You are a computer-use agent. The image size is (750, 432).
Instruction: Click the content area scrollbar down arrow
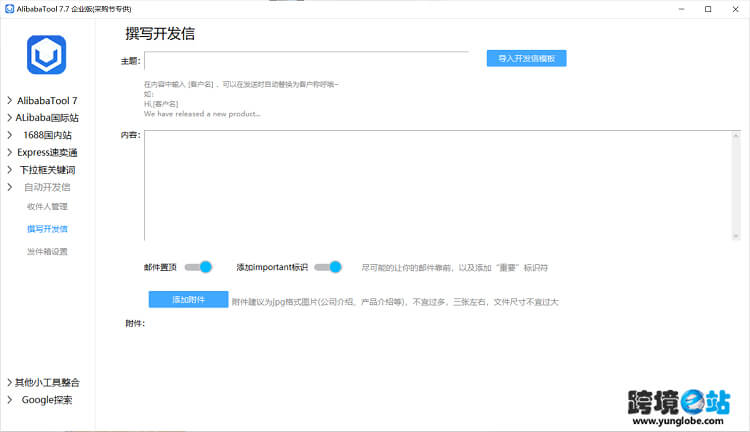coord(736,236)
